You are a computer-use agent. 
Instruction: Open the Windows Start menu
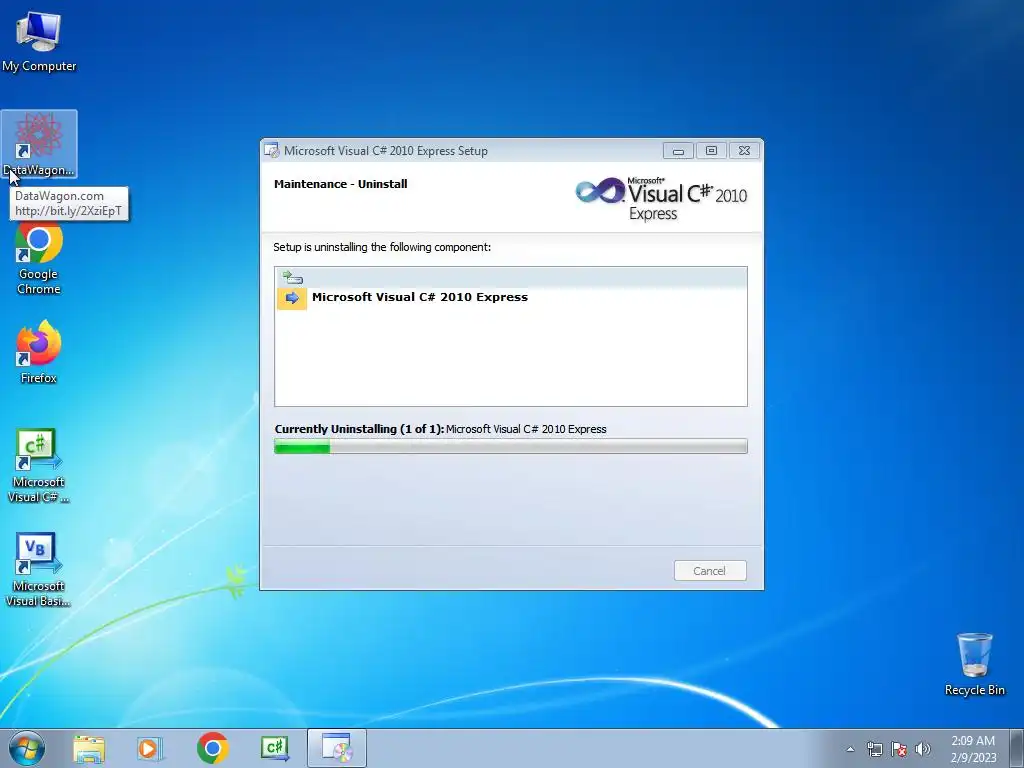tap(27, 748)
